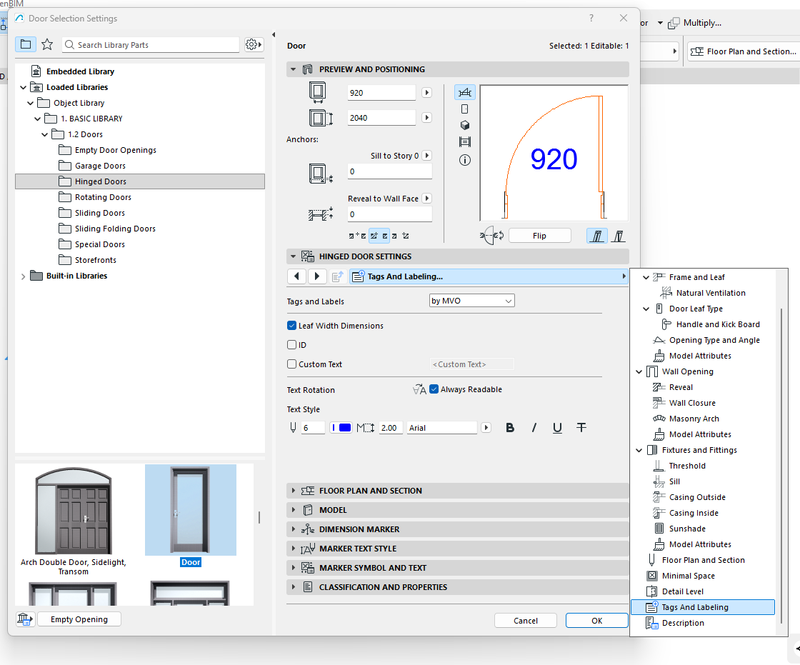Select elevation preview icon

[464, 109]
